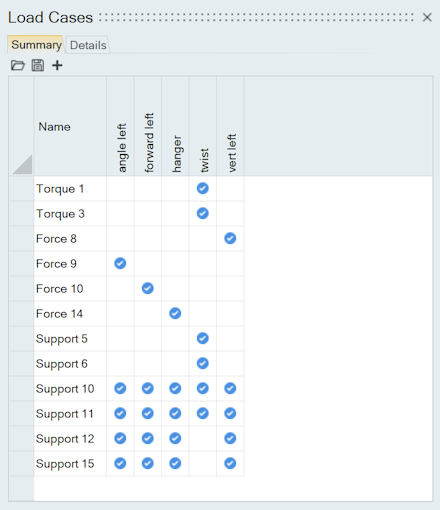This screenshot has height=510, width=440.
Task: Add a new load case with plus icon
Action: [57, 65]
